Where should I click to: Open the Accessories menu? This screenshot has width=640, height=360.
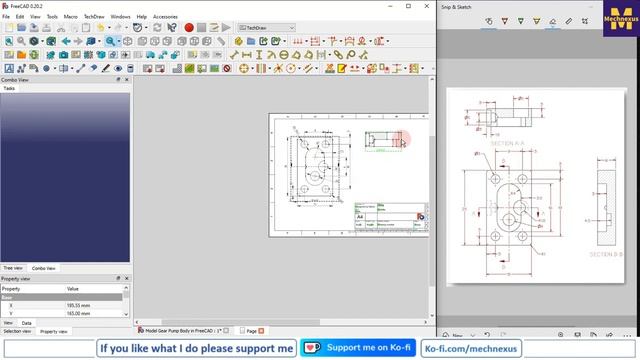click(x=165, y=17)
